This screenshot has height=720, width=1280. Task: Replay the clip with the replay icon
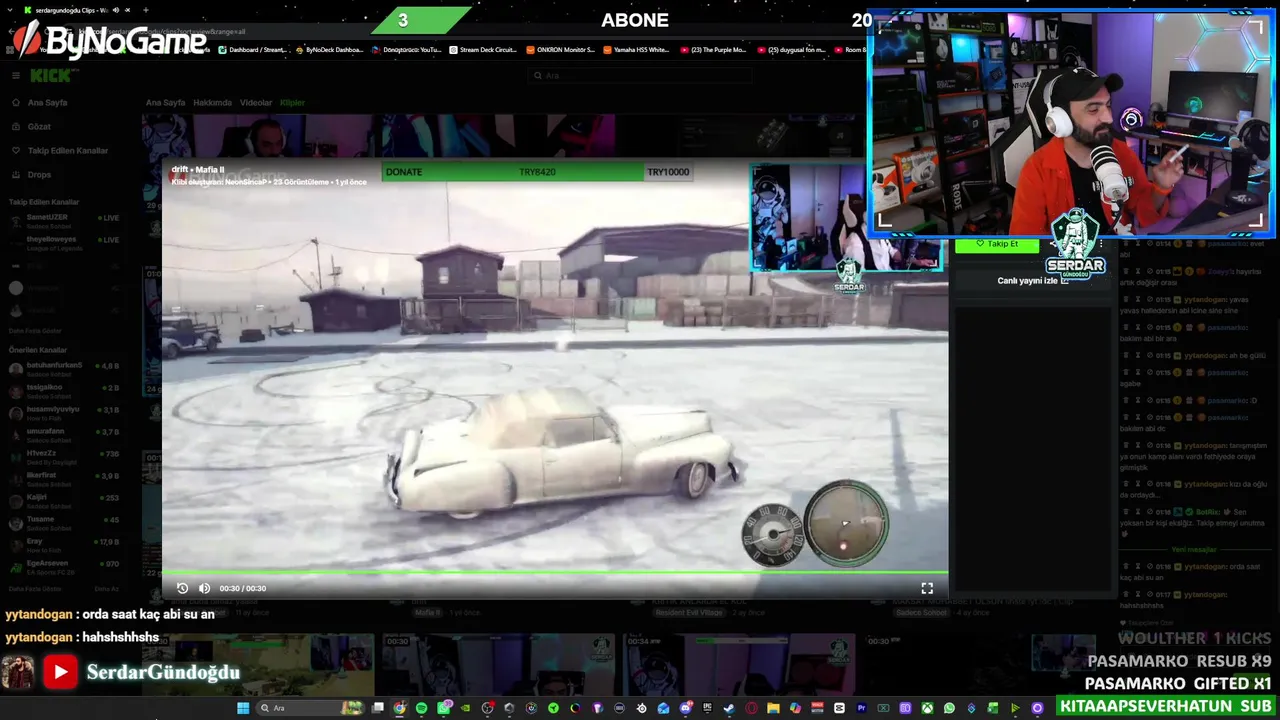point(182,588)
